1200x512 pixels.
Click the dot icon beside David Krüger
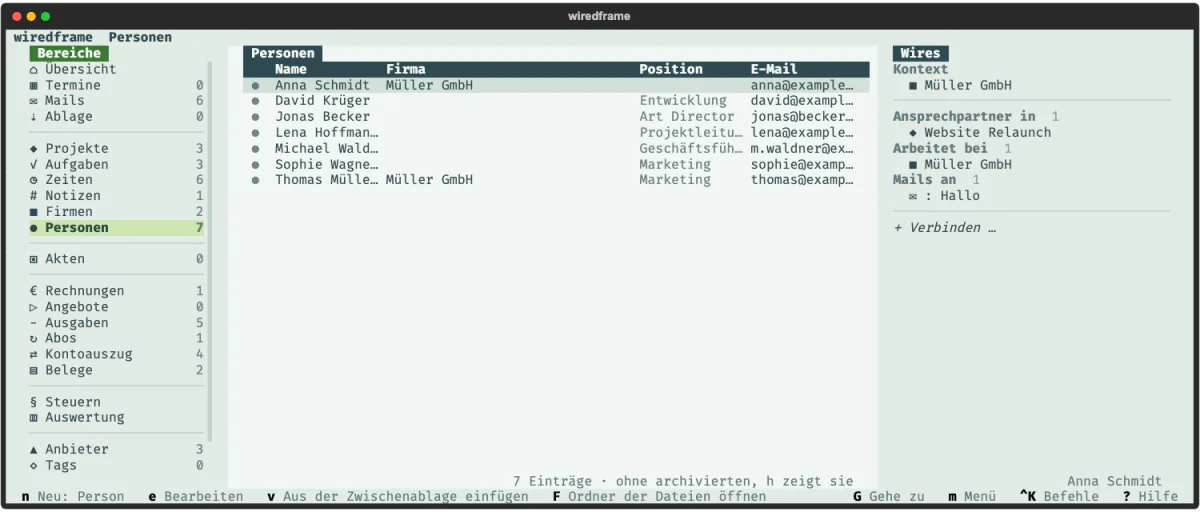pyautogui.click(x=255, y=101)
